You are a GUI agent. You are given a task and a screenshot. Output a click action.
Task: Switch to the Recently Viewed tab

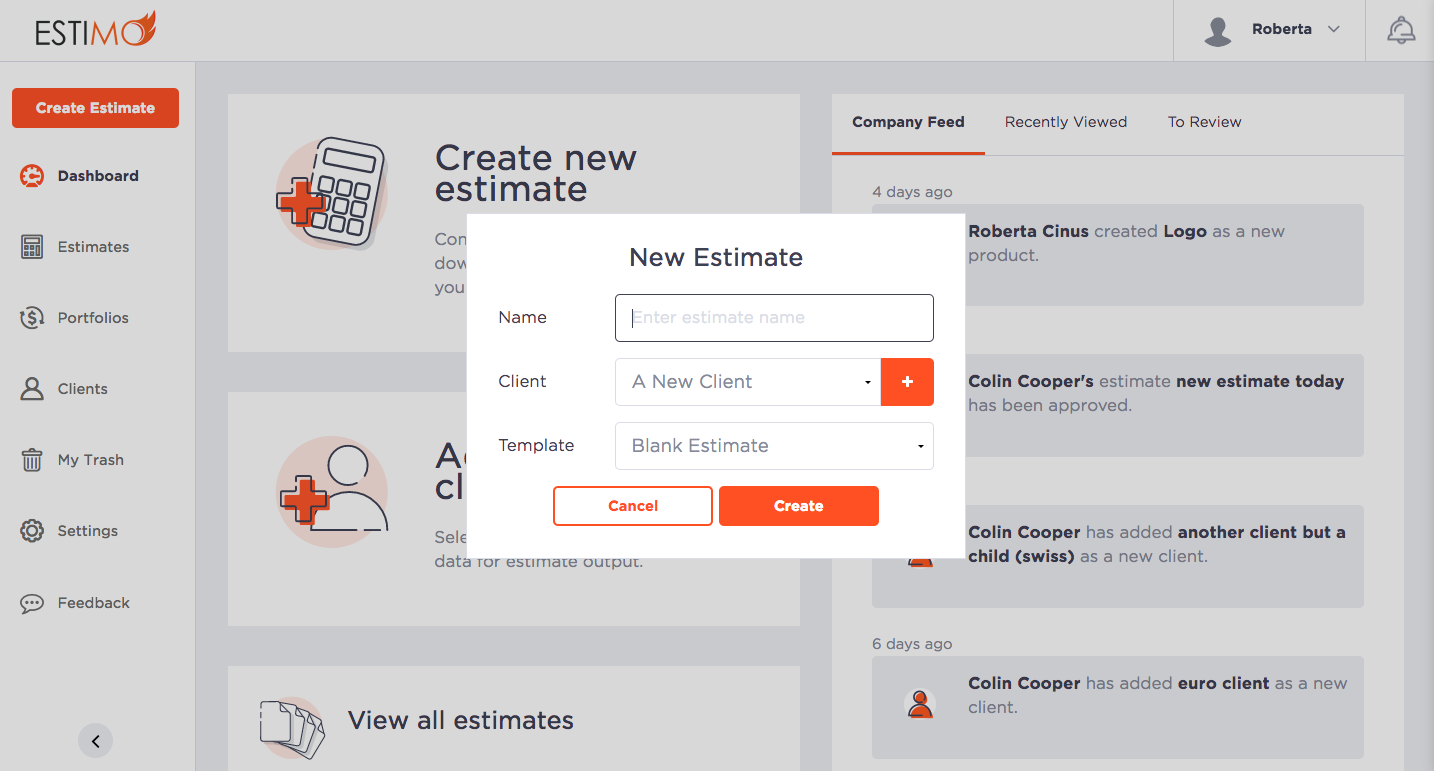click(x=1065, y=122)
